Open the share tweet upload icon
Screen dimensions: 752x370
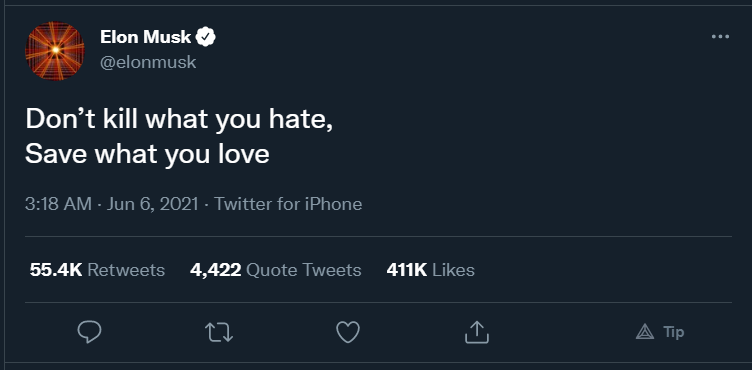(477, 332)
